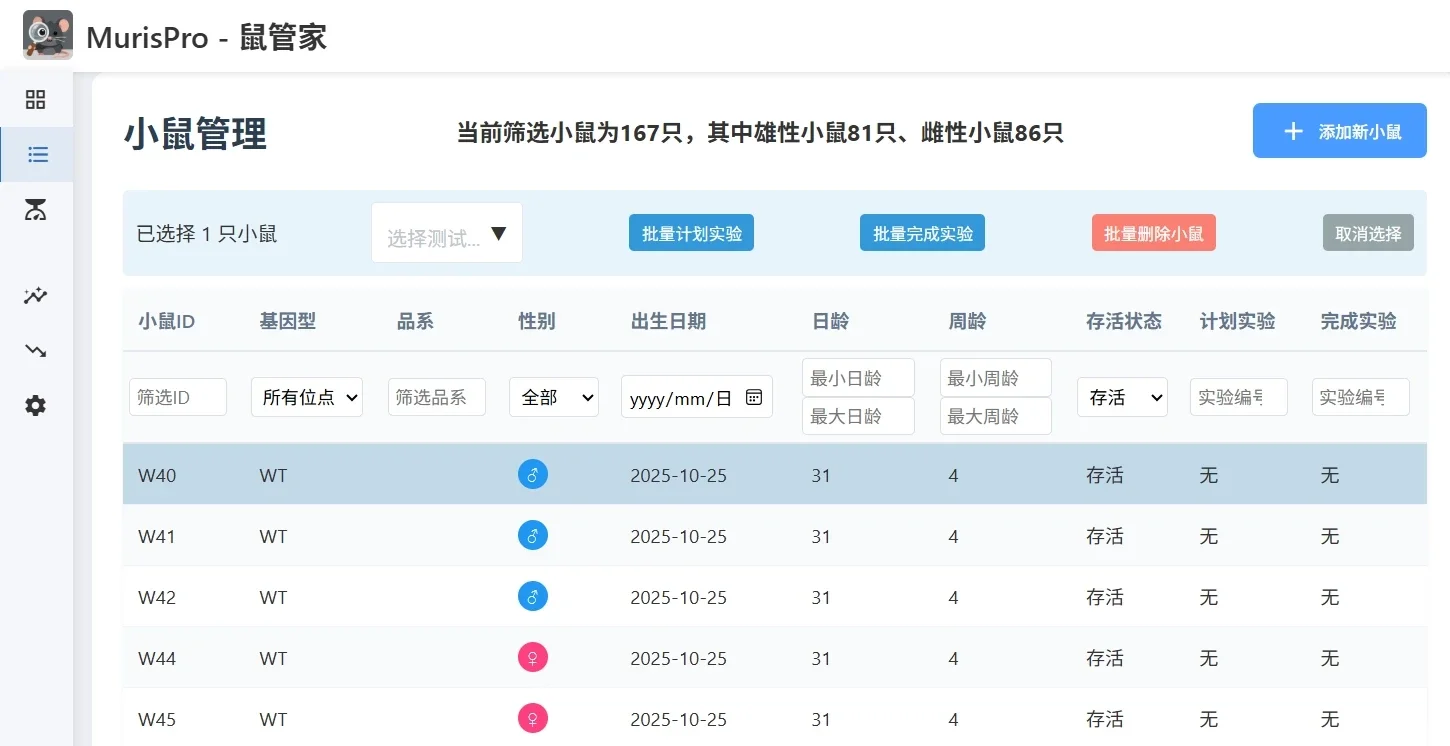This screenshot has width=1450, height=746.
Task: Open the 存活 survival status dropdown
Action: (1121, 397)
